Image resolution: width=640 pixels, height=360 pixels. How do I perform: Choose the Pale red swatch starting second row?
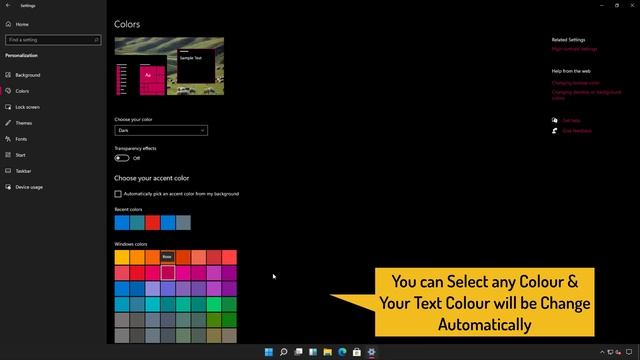coord(122,273)
